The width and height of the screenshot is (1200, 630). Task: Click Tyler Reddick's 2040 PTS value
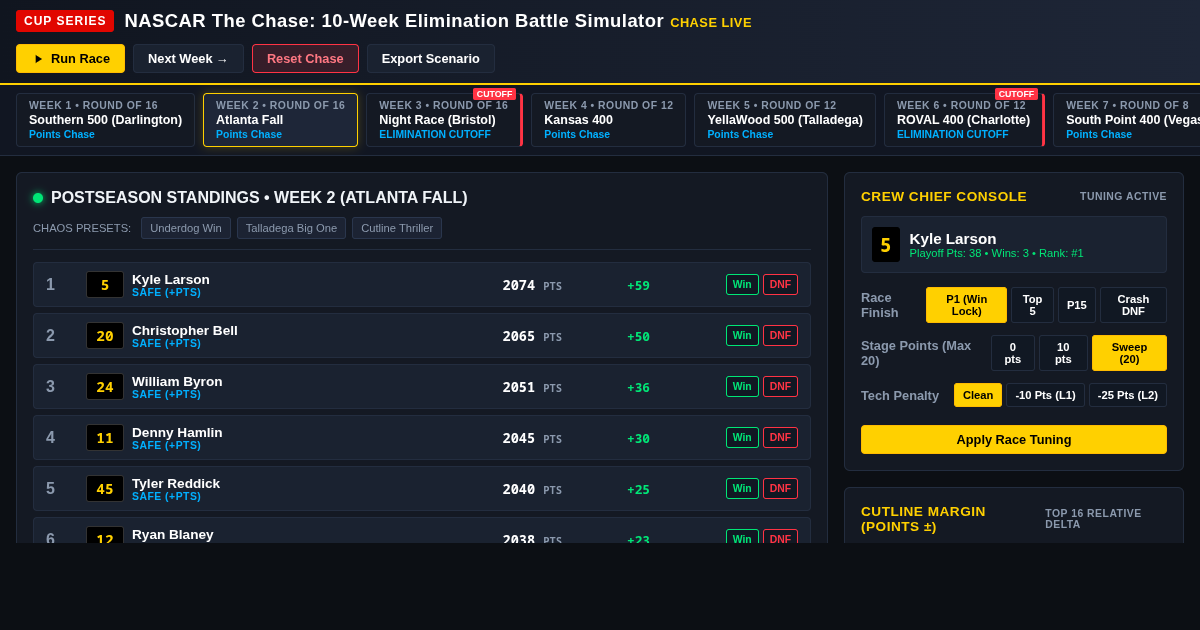(532, 490)
